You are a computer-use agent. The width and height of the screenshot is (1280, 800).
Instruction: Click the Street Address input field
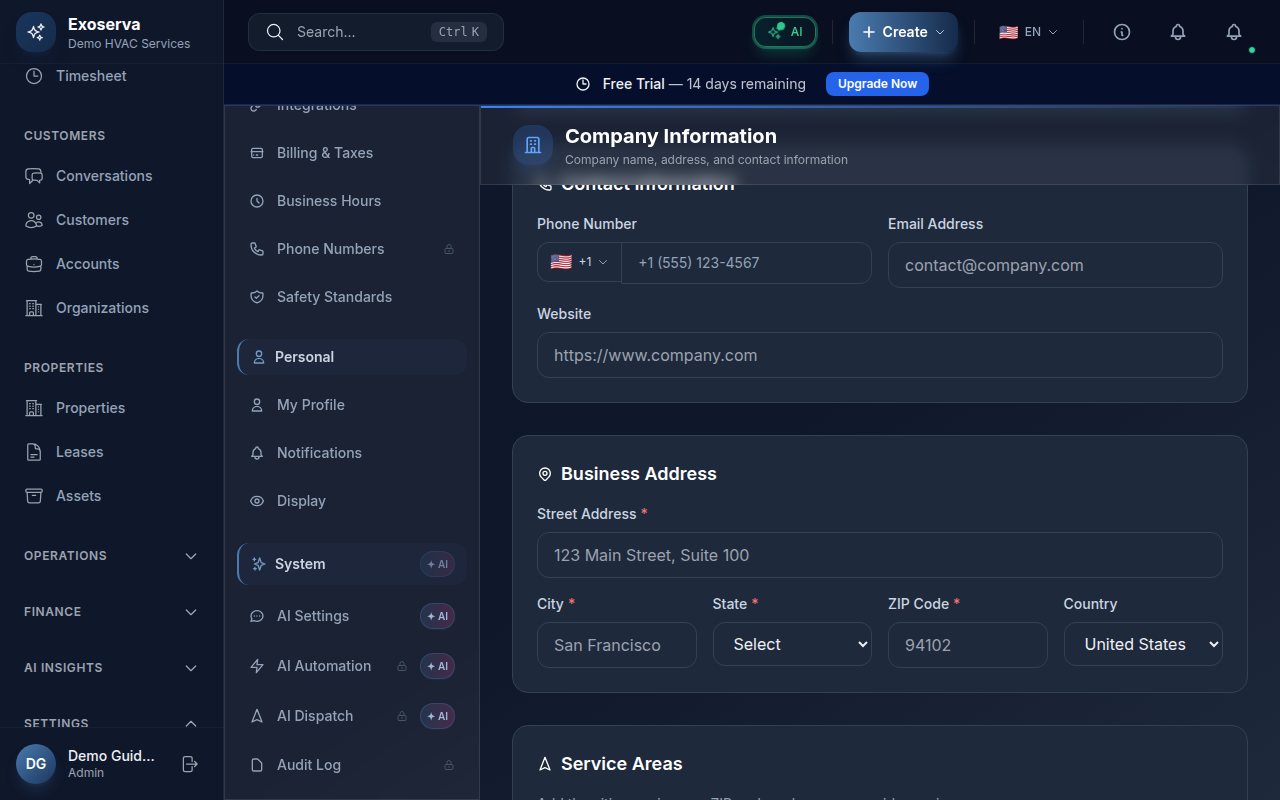(x=880, y=555)
